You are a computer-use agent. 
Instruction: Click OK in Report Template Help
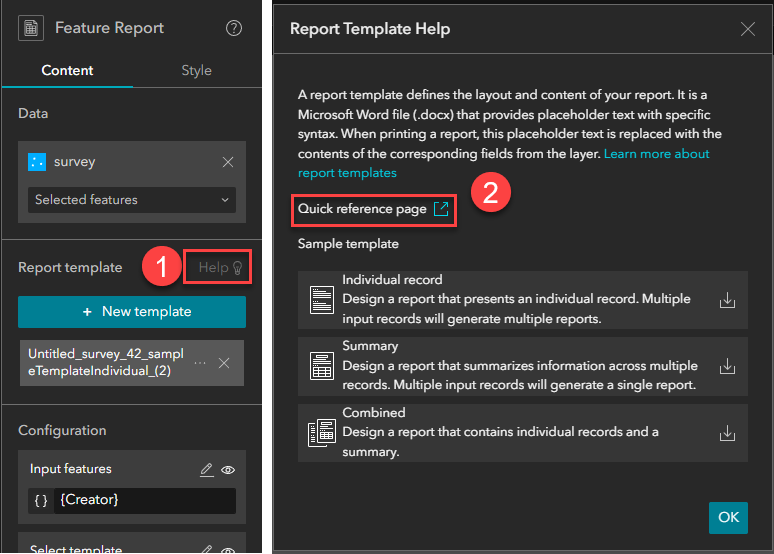pos(728,517)
